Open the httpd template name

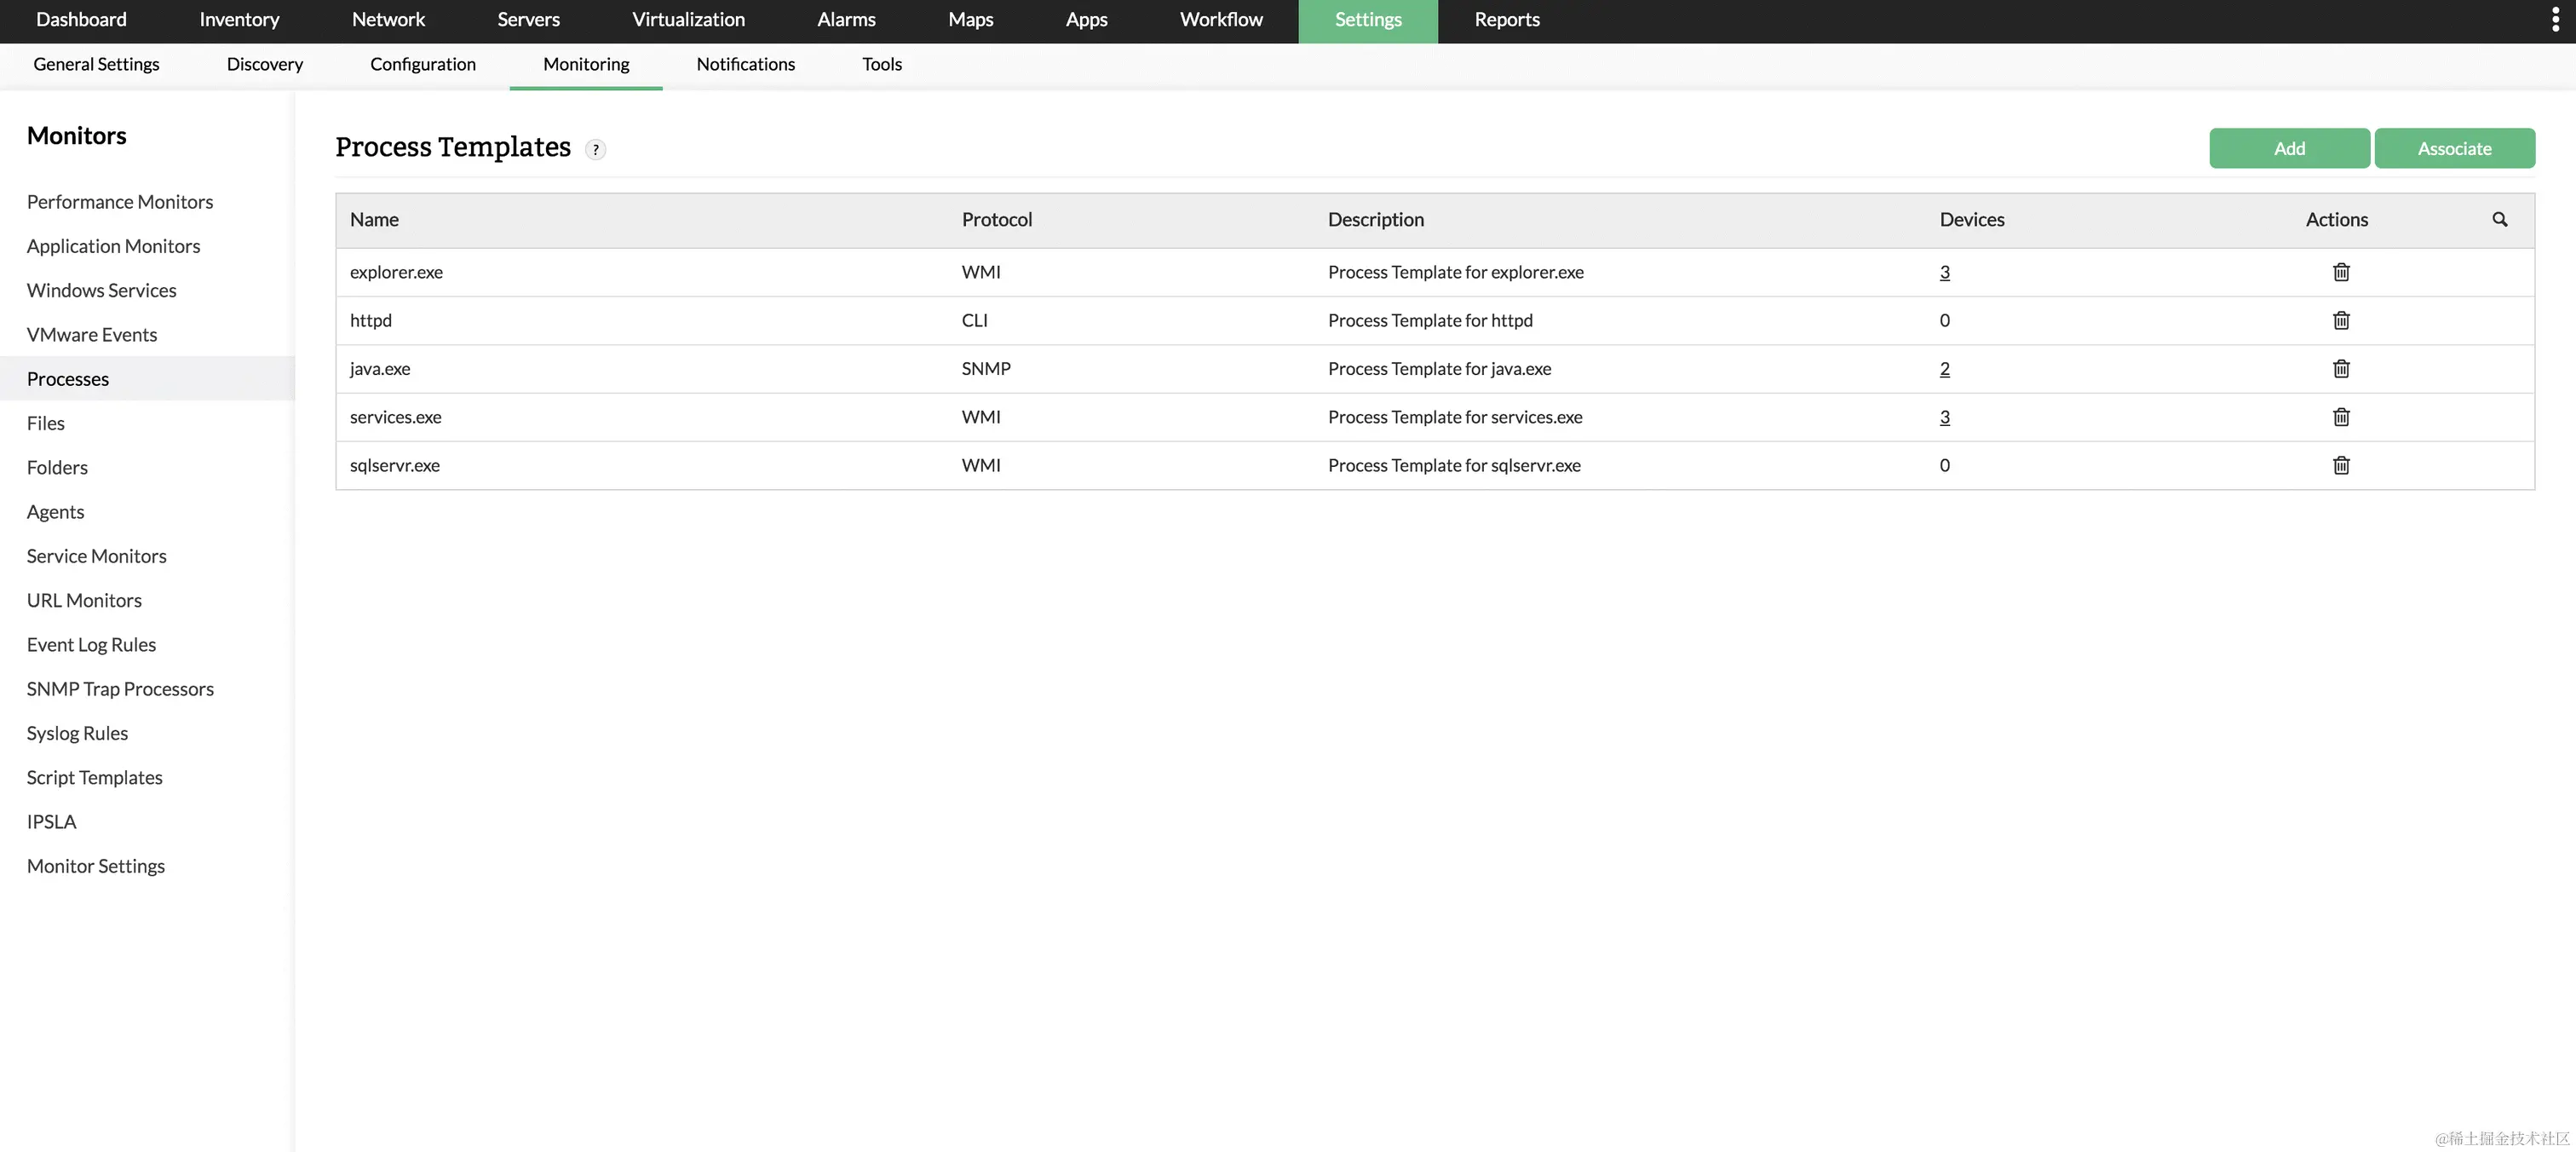[371, 320]
